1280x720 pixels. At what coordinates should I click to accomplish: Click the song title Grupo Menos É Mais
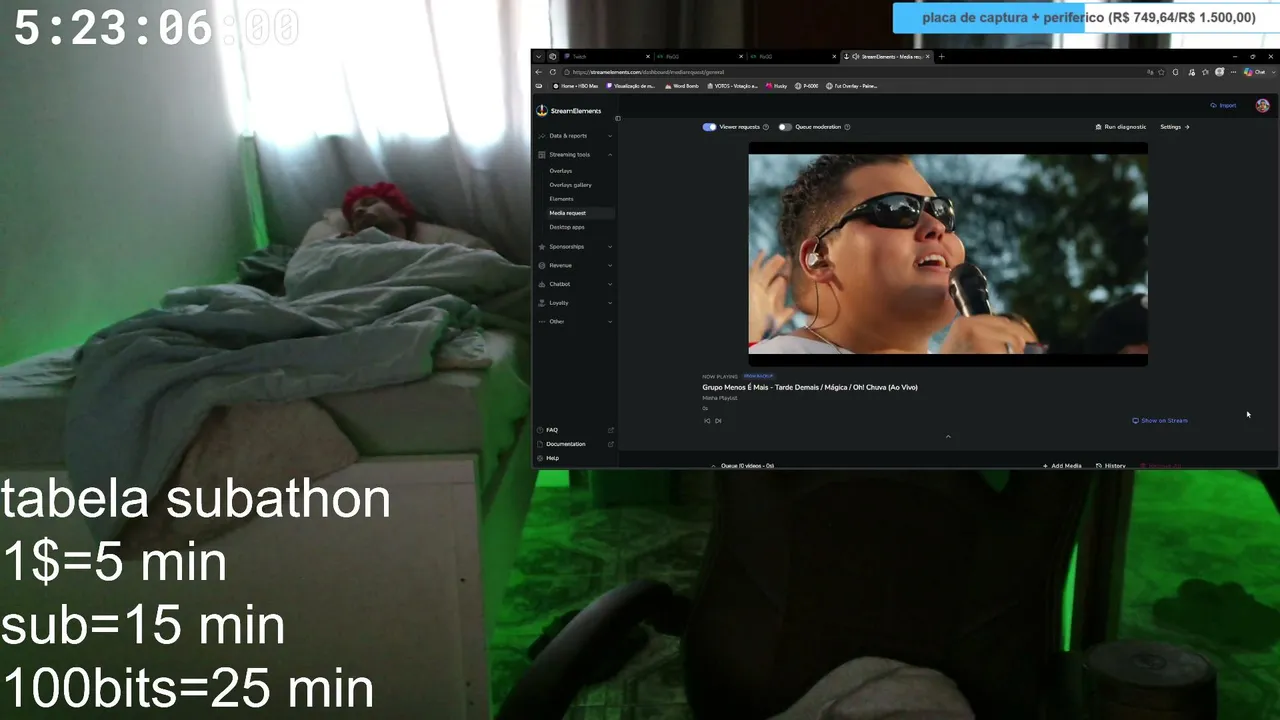[x=810, y=387]
